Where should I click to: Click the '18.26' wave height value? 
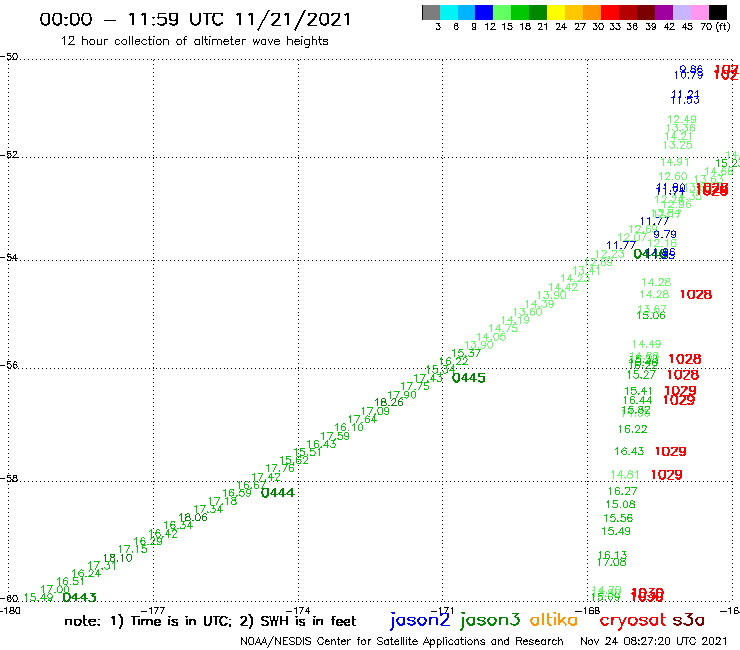pyautogui.click(x=389, y=402)
